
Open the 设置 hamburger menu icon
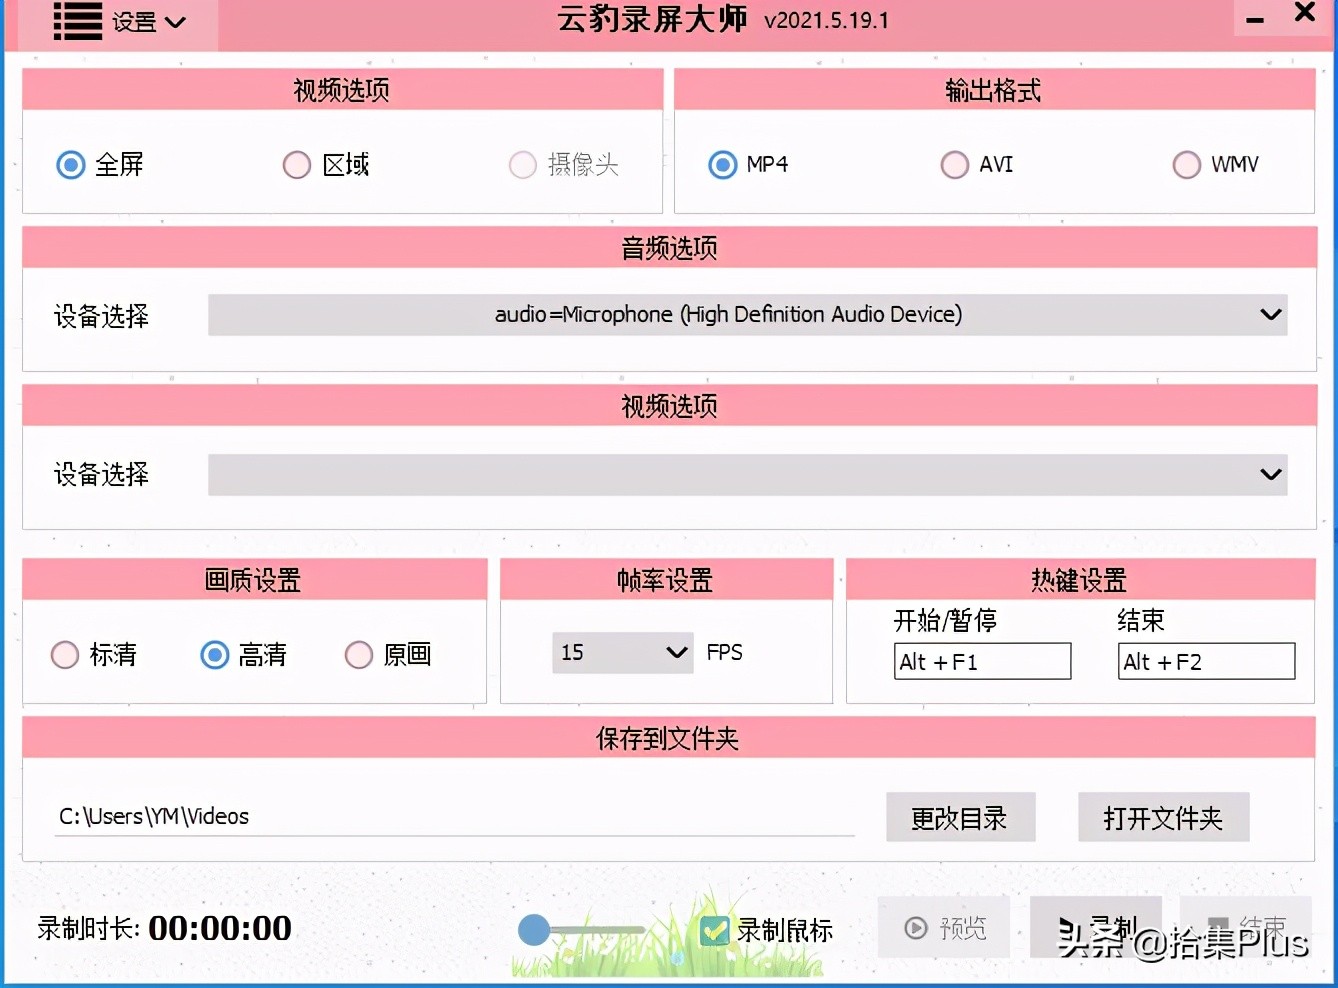pos(77,21)
